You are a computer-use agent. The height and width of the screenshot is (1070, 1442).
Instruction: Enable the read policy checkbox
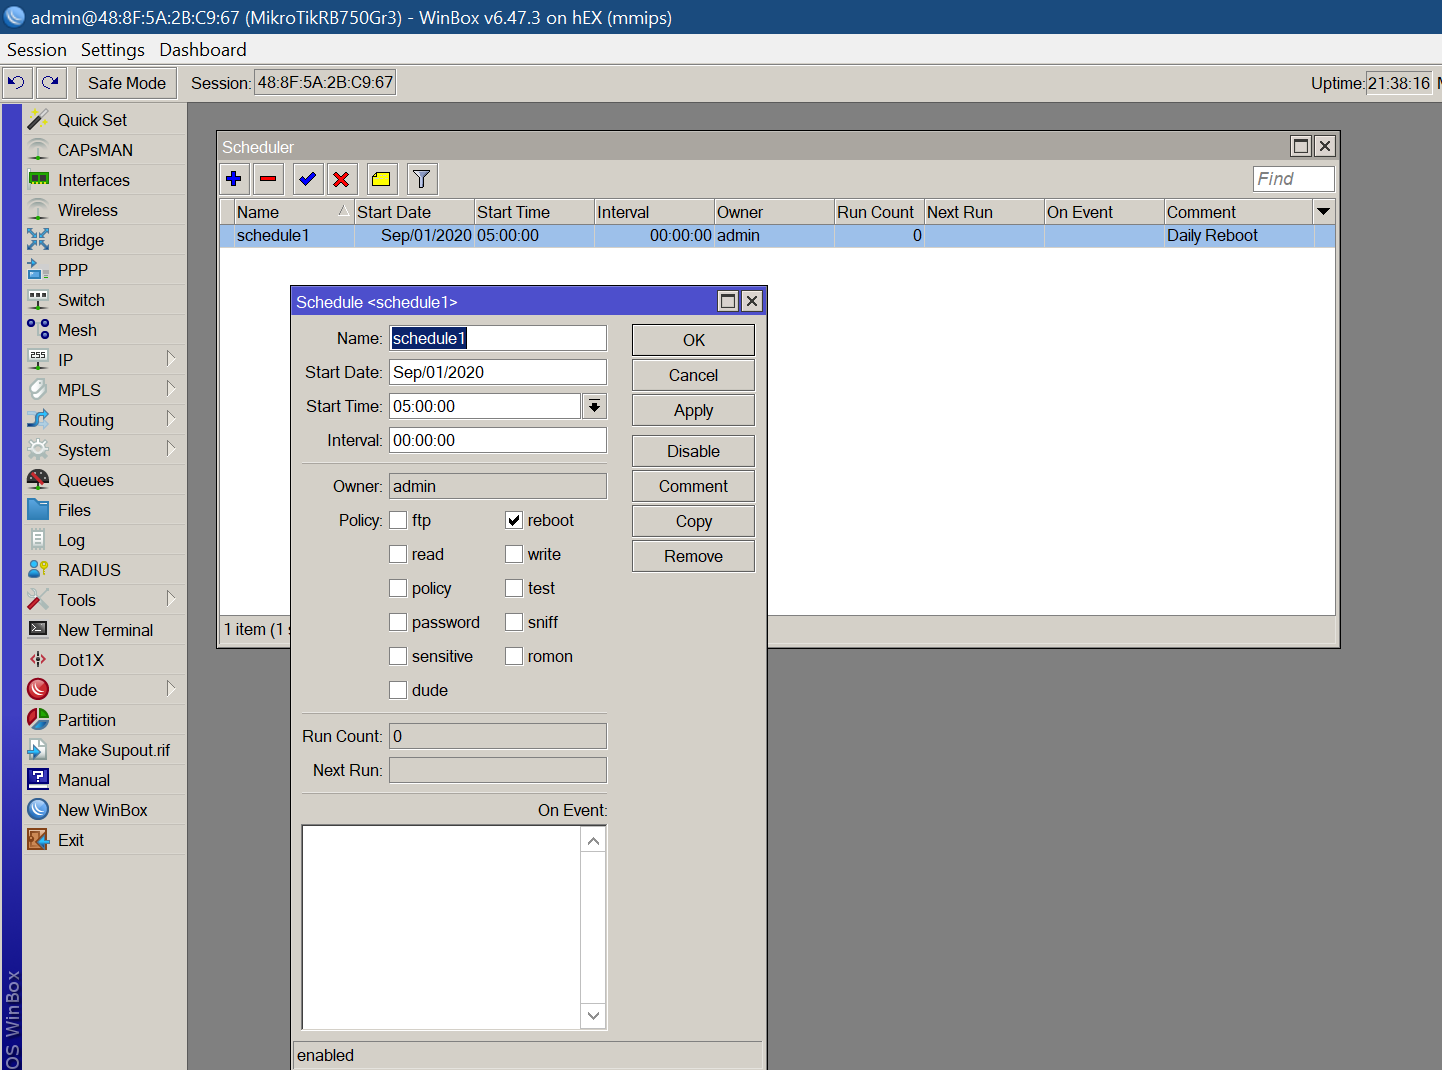pyautogui.click(x=398, y=554)
